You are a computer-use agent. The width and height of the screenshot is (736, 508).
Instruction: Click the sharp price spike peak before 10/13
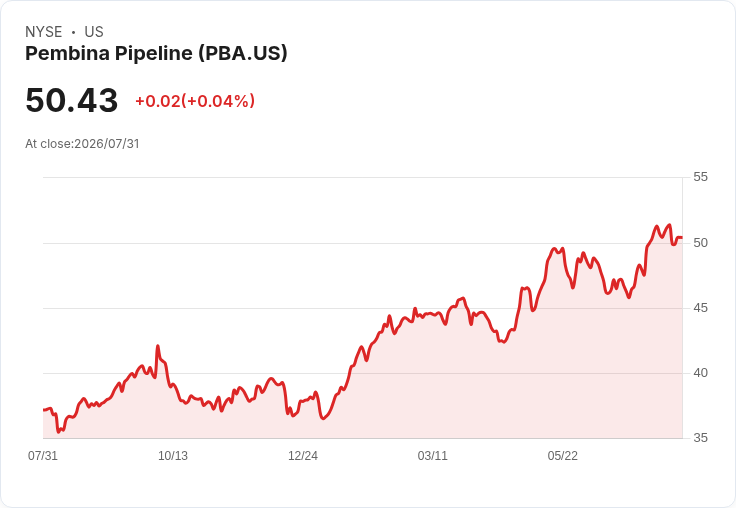click(x=158, y=346)
